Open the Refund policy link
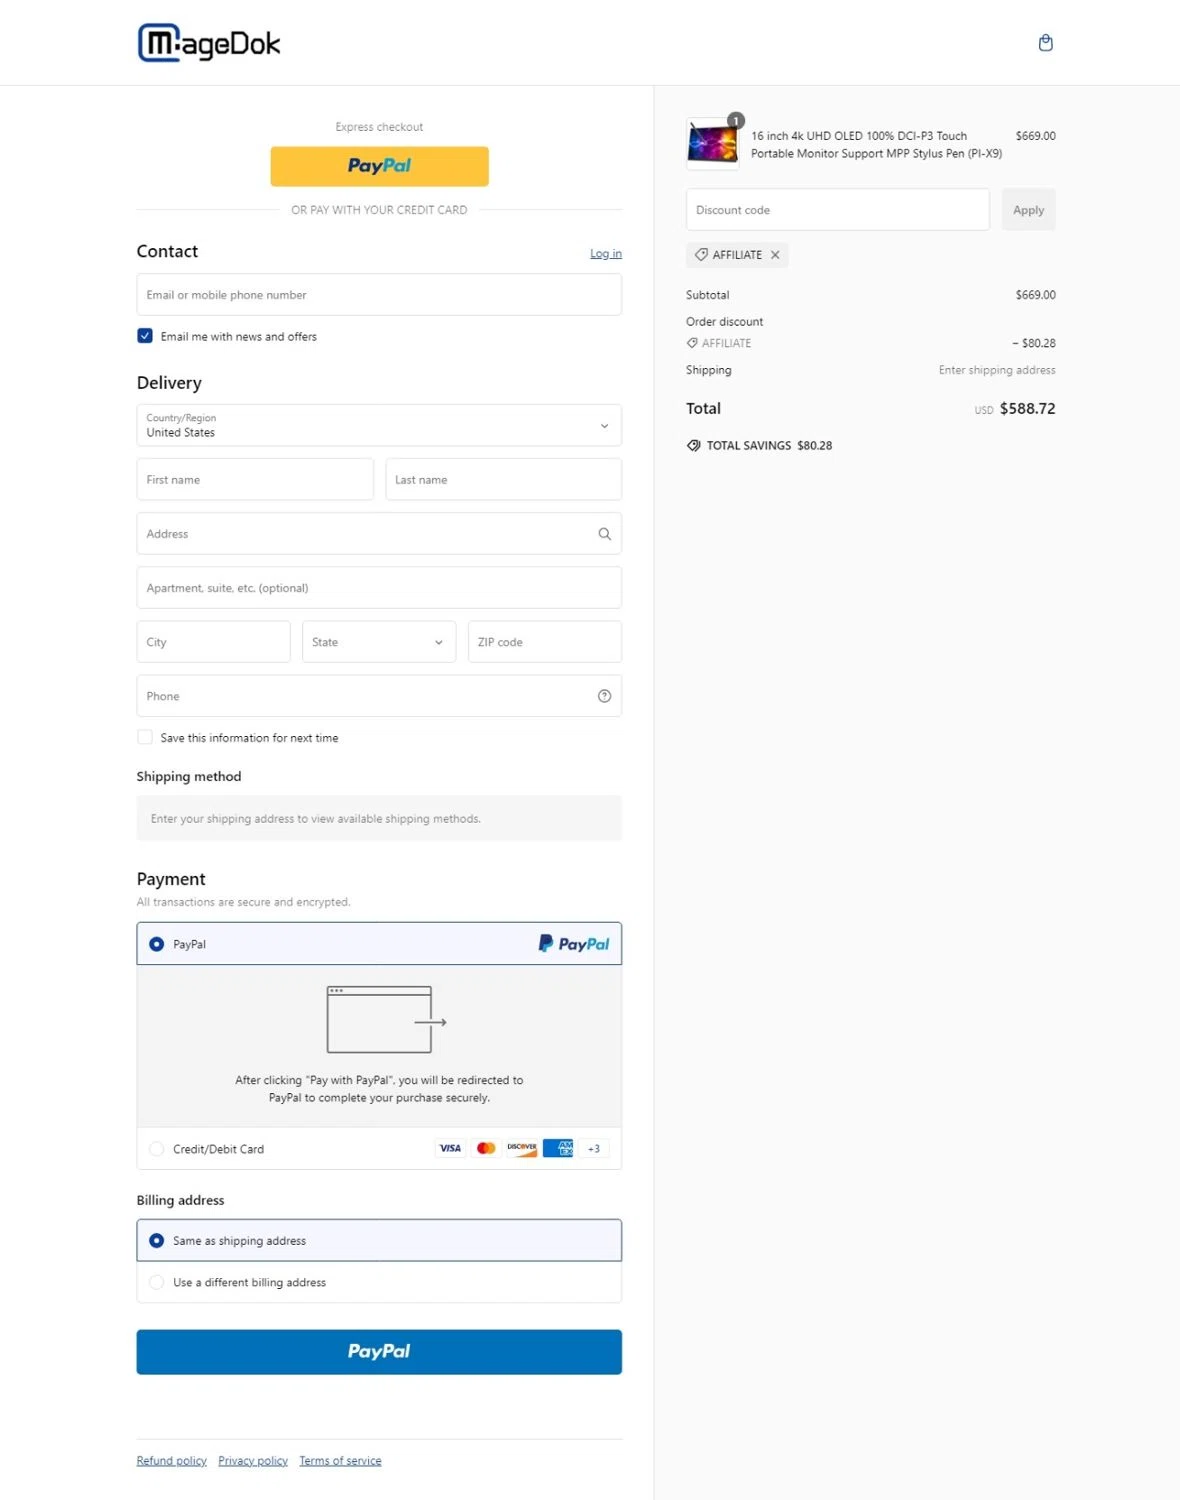1180x1500 pixels. [172, 1461]
